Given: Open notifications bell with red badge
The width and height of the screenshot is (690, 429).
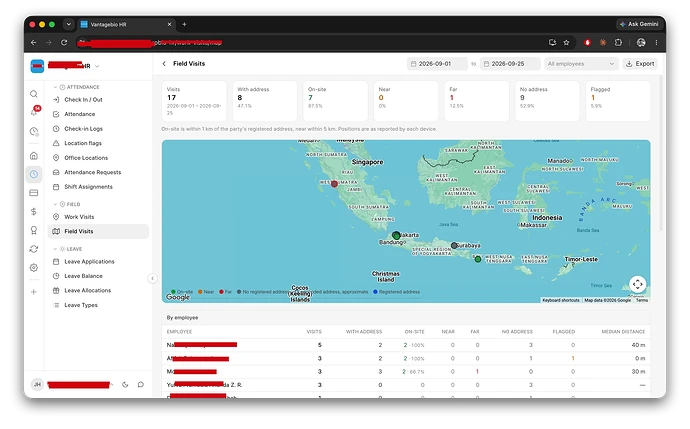Looking at the screenshot, I should (34, 112).
